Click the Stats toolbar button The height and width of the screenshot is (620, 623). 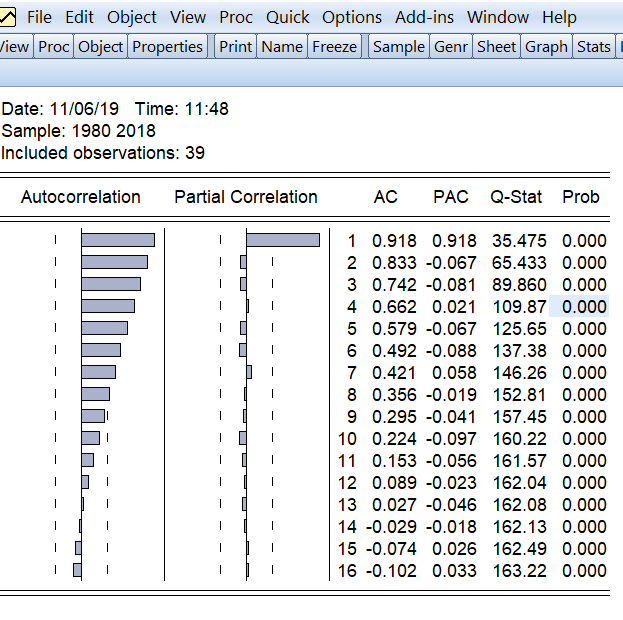point(594,46)
